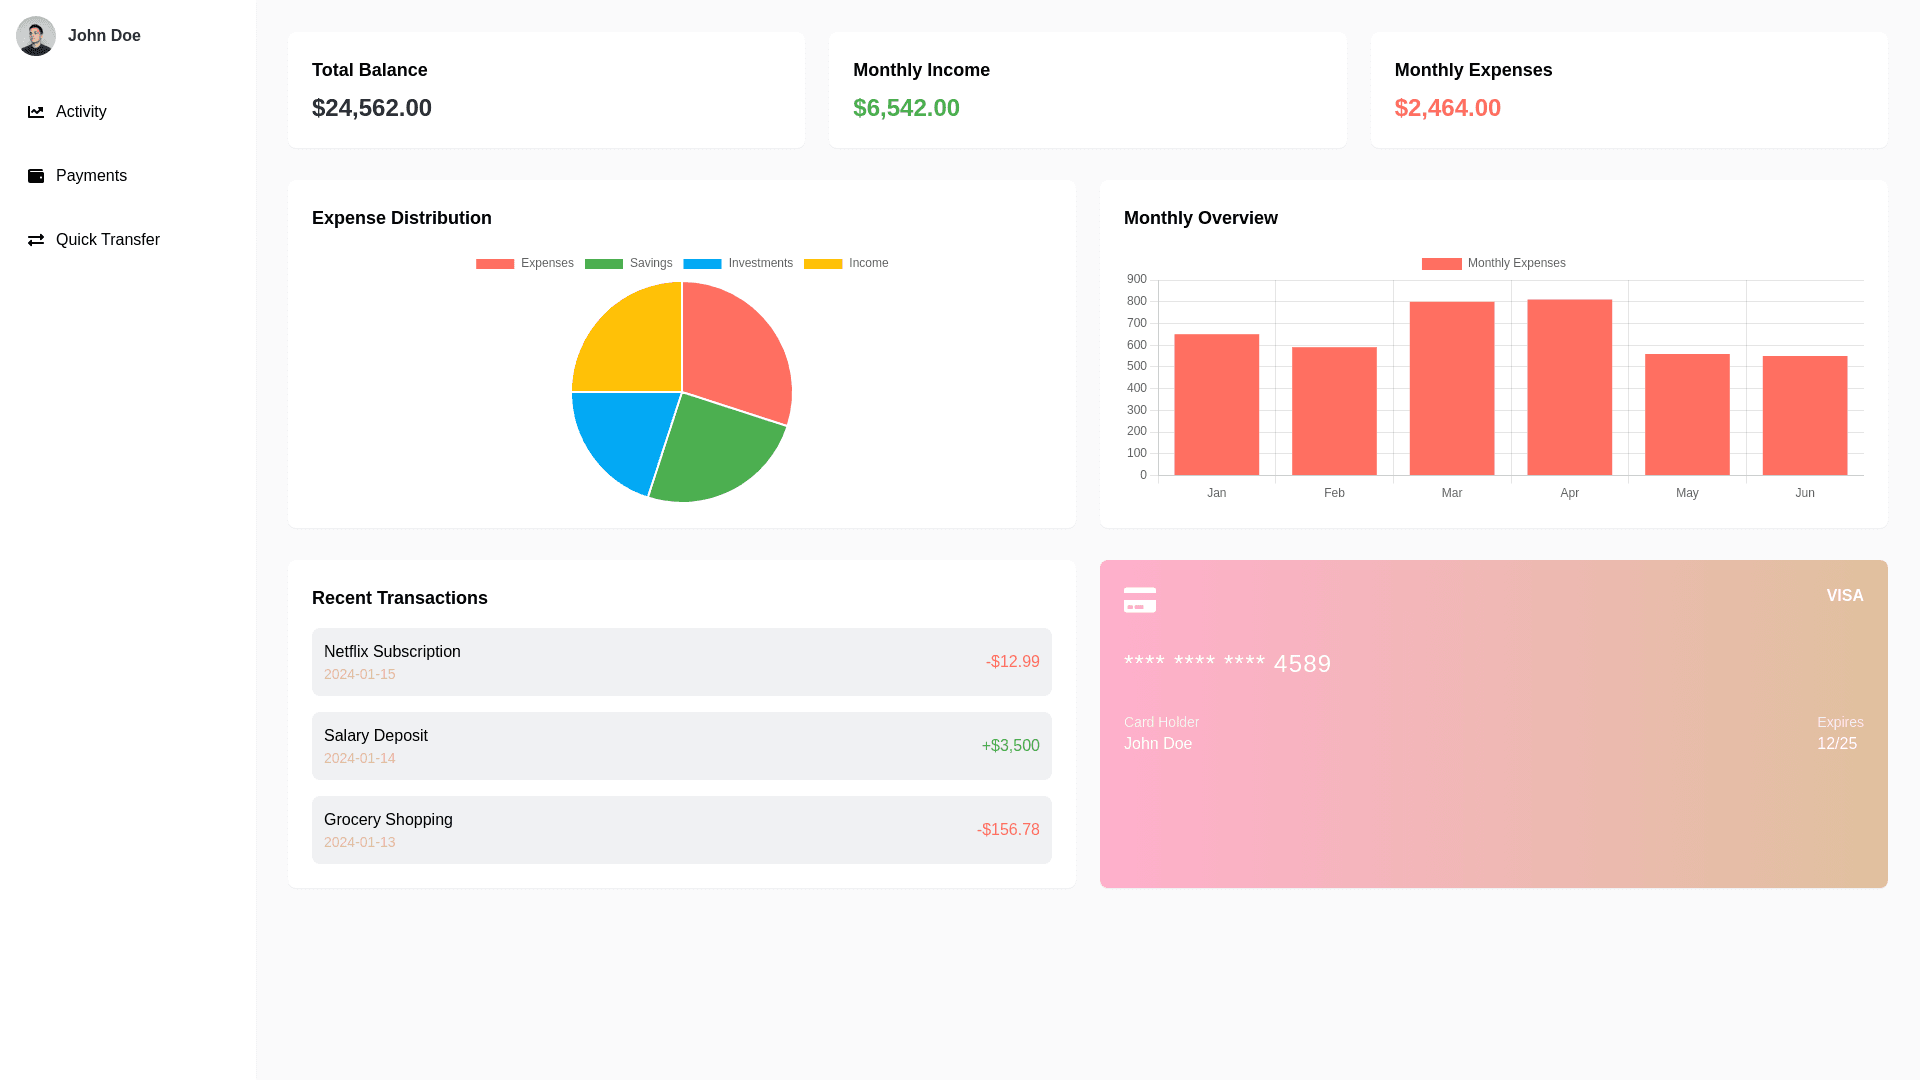
Task: Click the VISA logo on the pink card
Action: tap(1844, 595)
